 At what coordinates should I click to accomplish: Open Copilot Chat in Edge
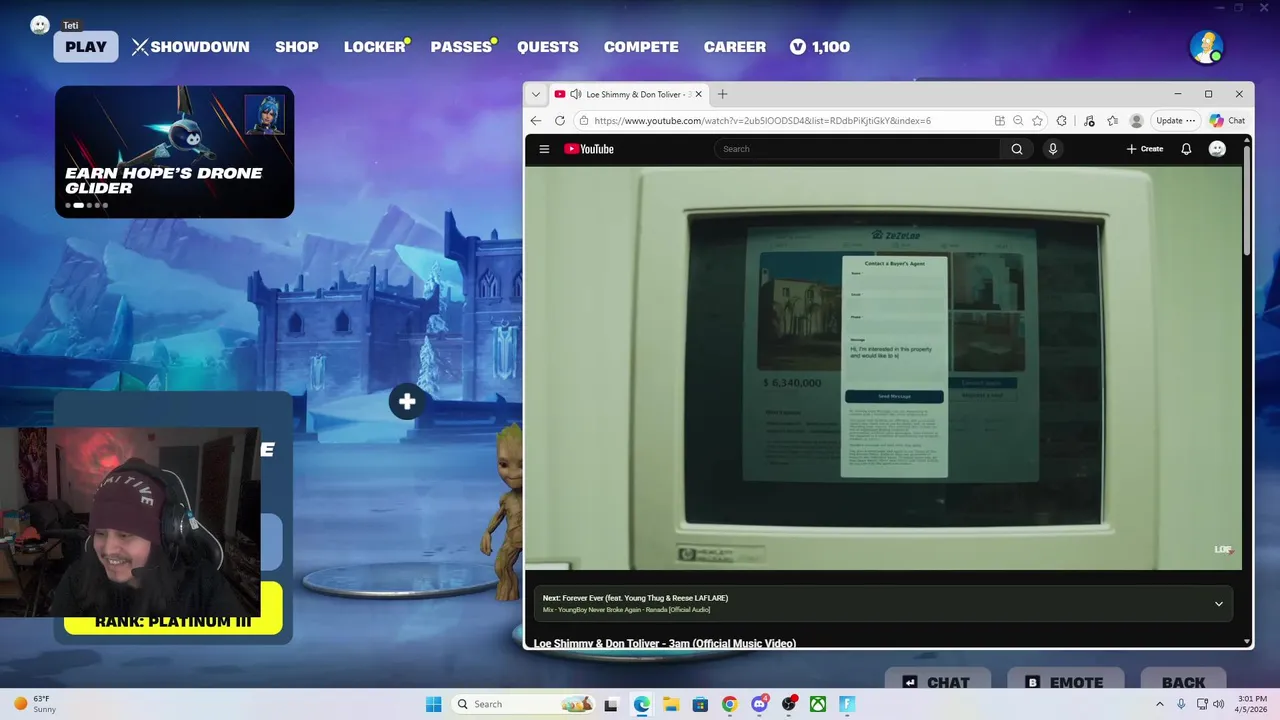[1227, 121]
